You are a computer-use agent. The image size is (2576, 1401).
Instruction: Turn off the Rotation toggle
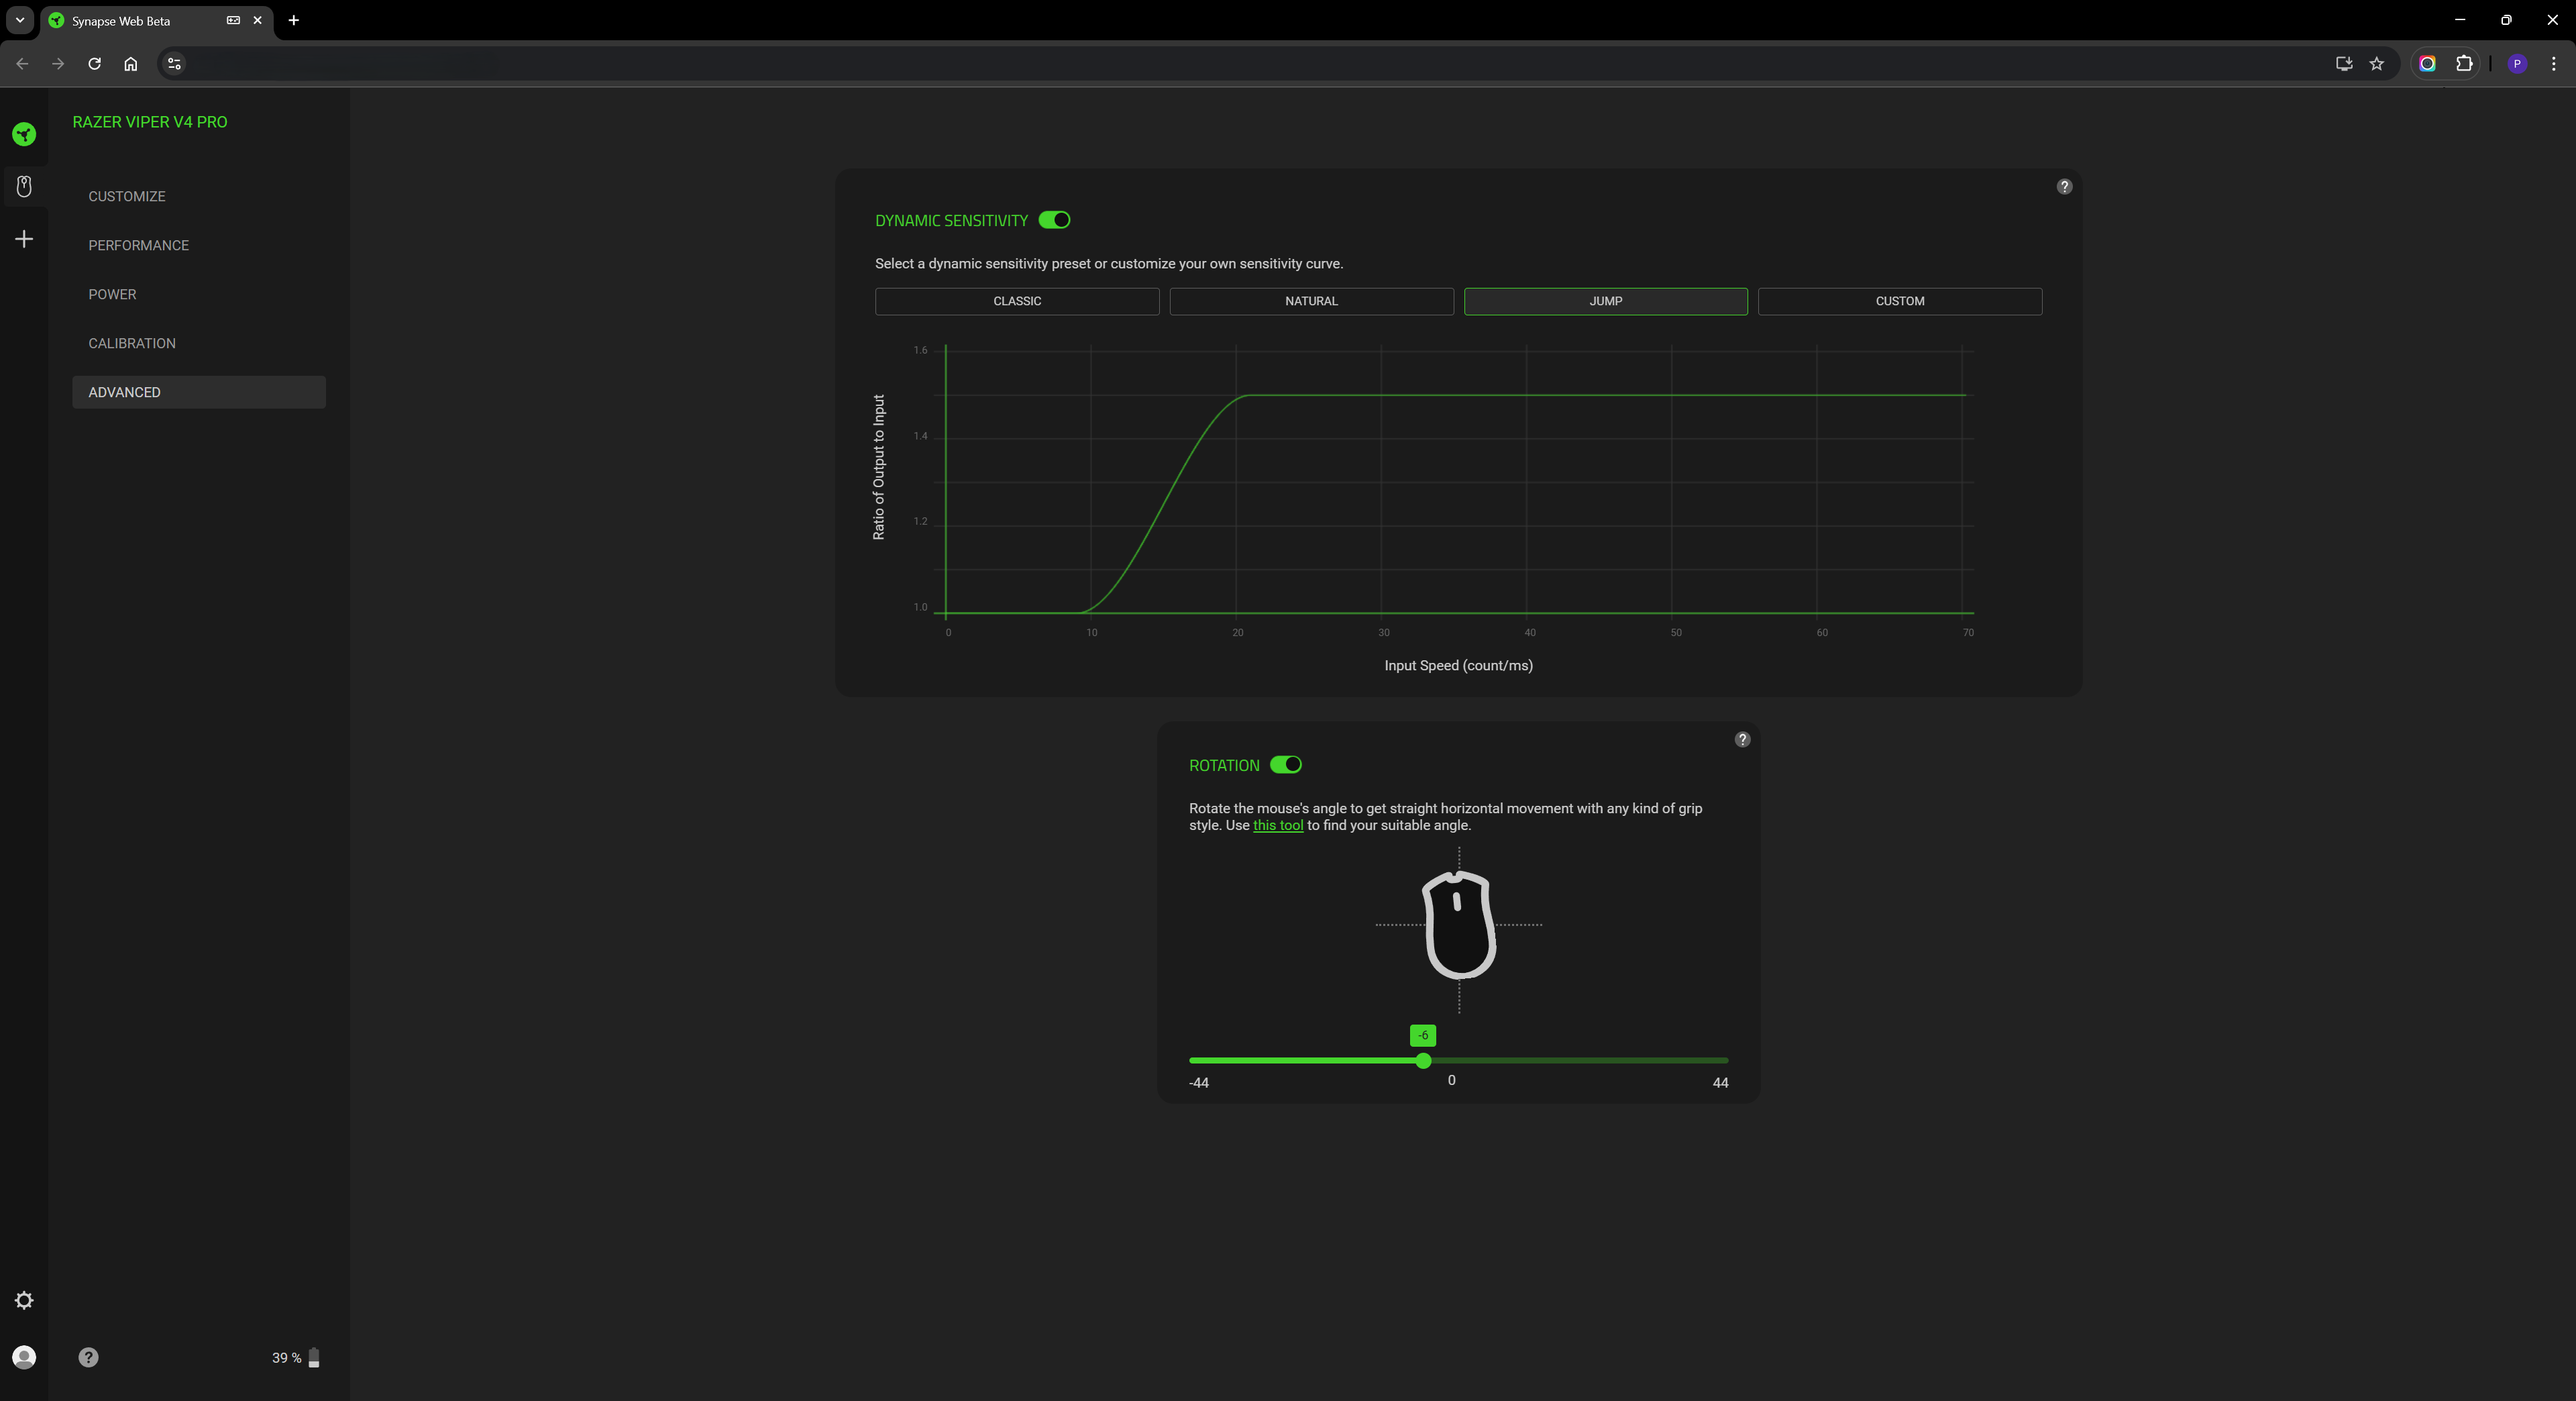tap(1285, 765)
